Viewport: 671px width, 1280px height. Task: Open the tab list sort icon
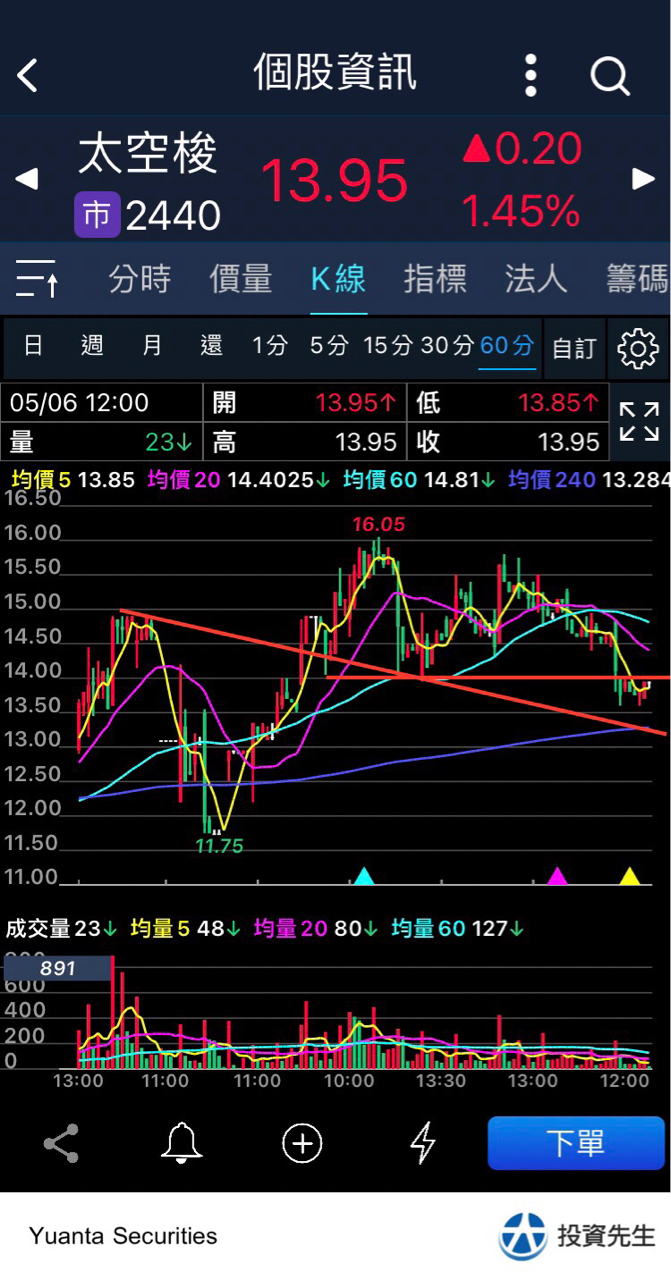pos(37,279)
